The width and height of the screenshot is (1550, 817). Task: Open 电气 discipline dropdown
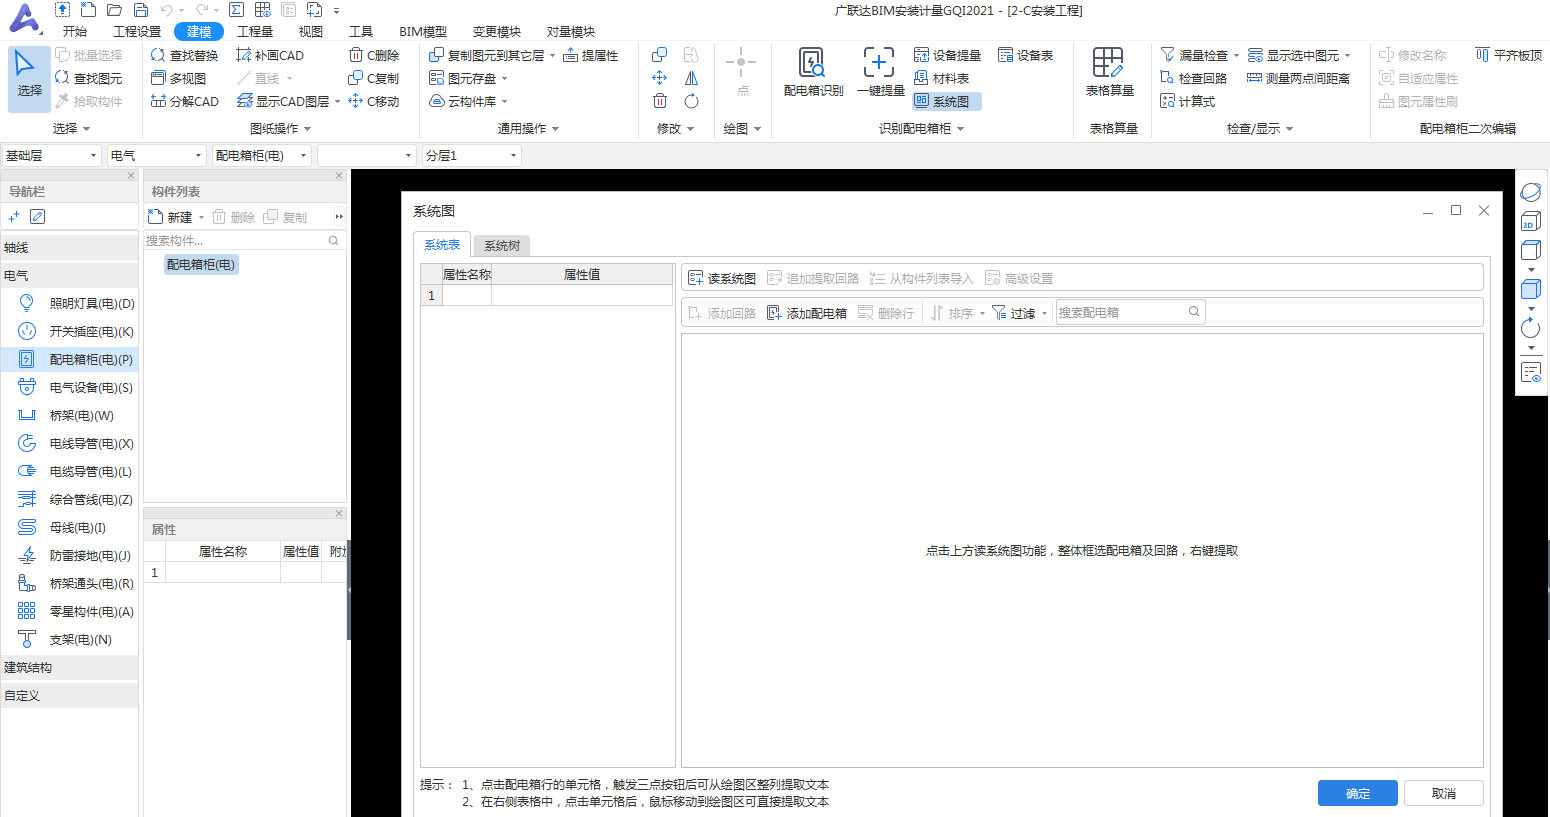coord(156,155)
